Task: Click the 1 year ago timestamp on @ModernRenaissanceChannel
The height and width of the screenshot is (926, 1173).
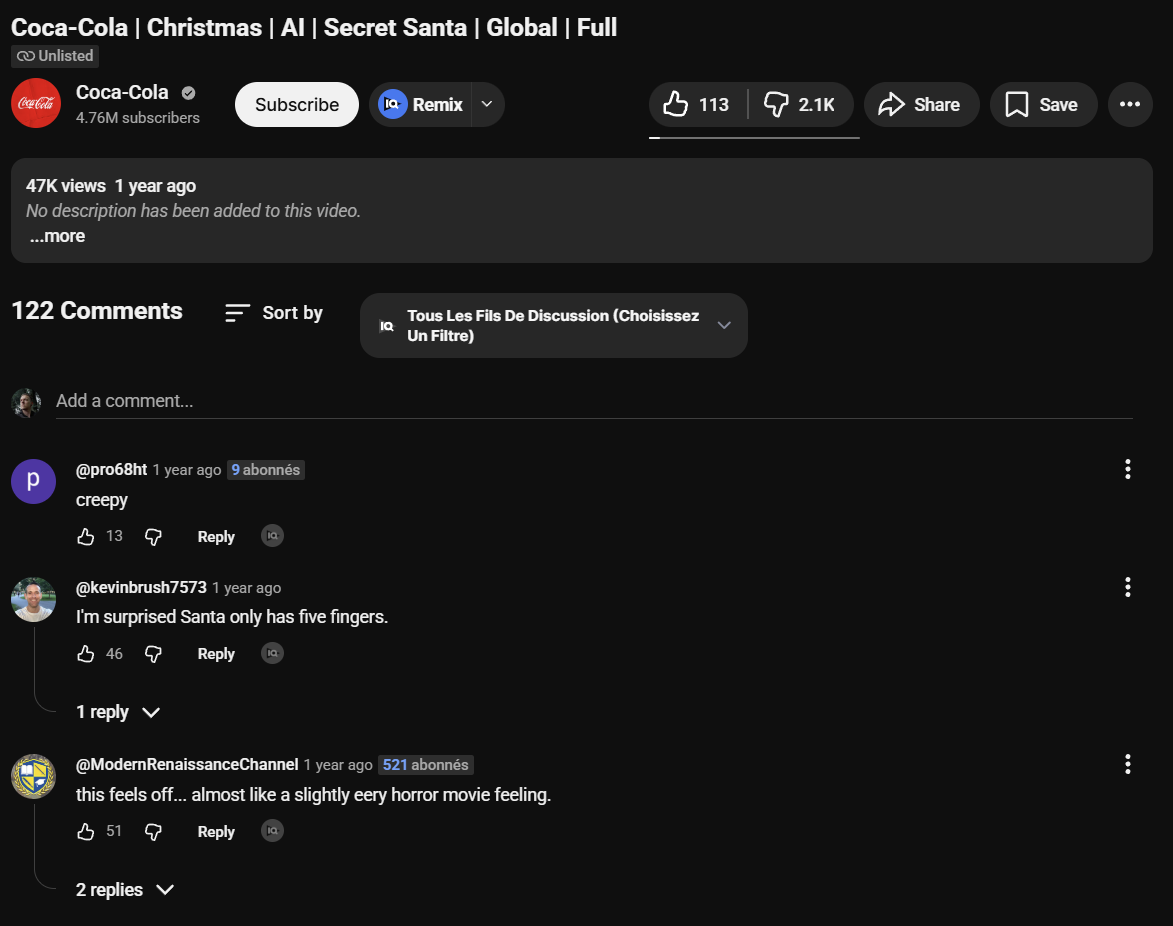Action: 338,765
